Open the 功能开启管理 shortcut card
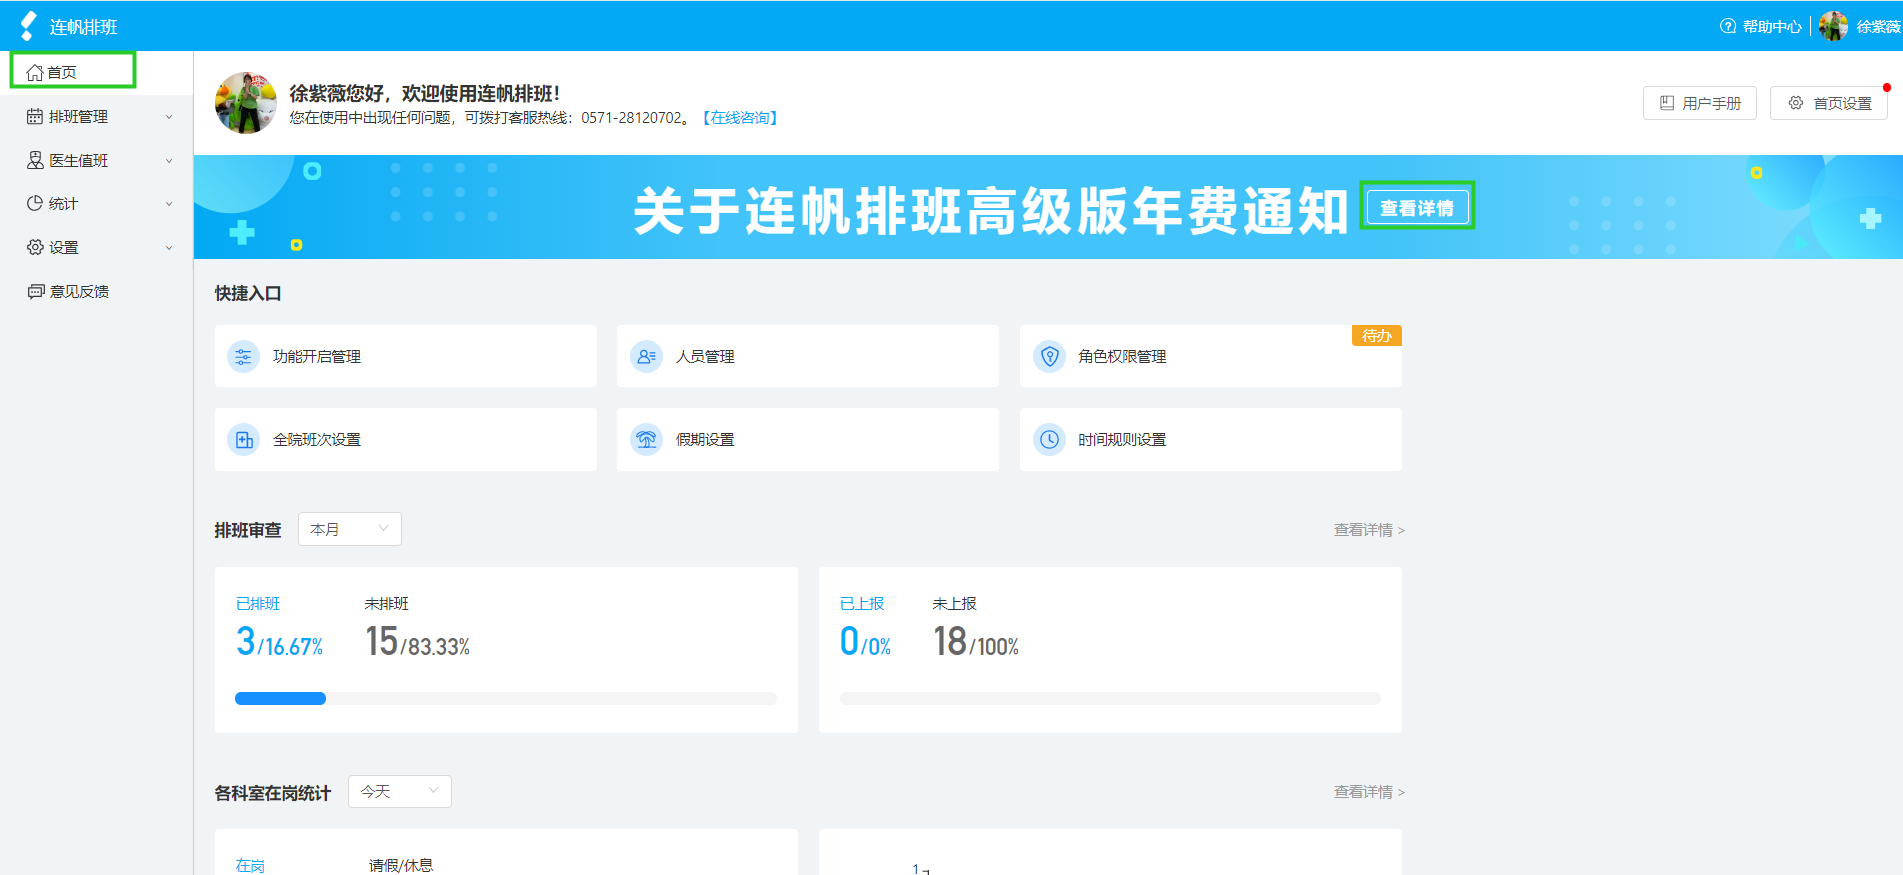The width and height of the screenshot is (1903, 875). 406,356
